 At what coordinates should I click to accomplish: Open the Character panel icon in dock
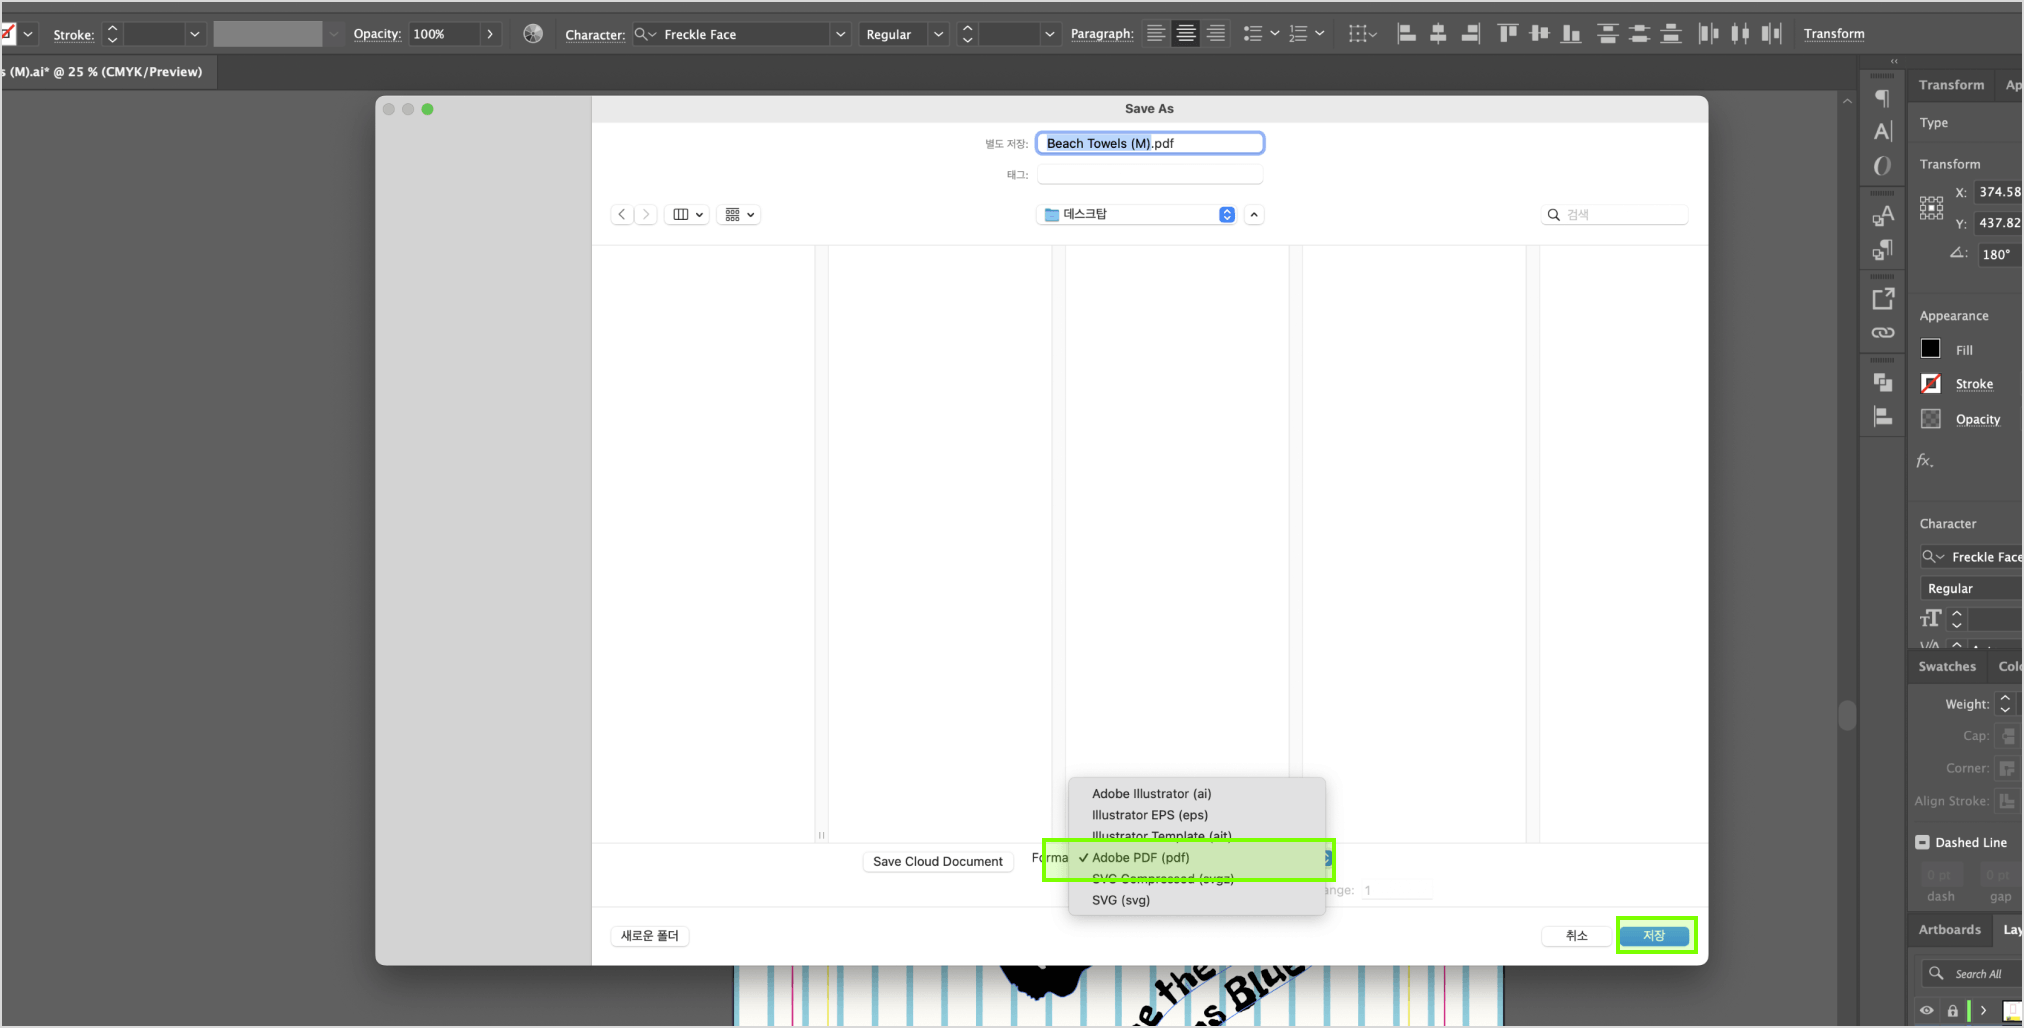click(x=1882, y=131)
